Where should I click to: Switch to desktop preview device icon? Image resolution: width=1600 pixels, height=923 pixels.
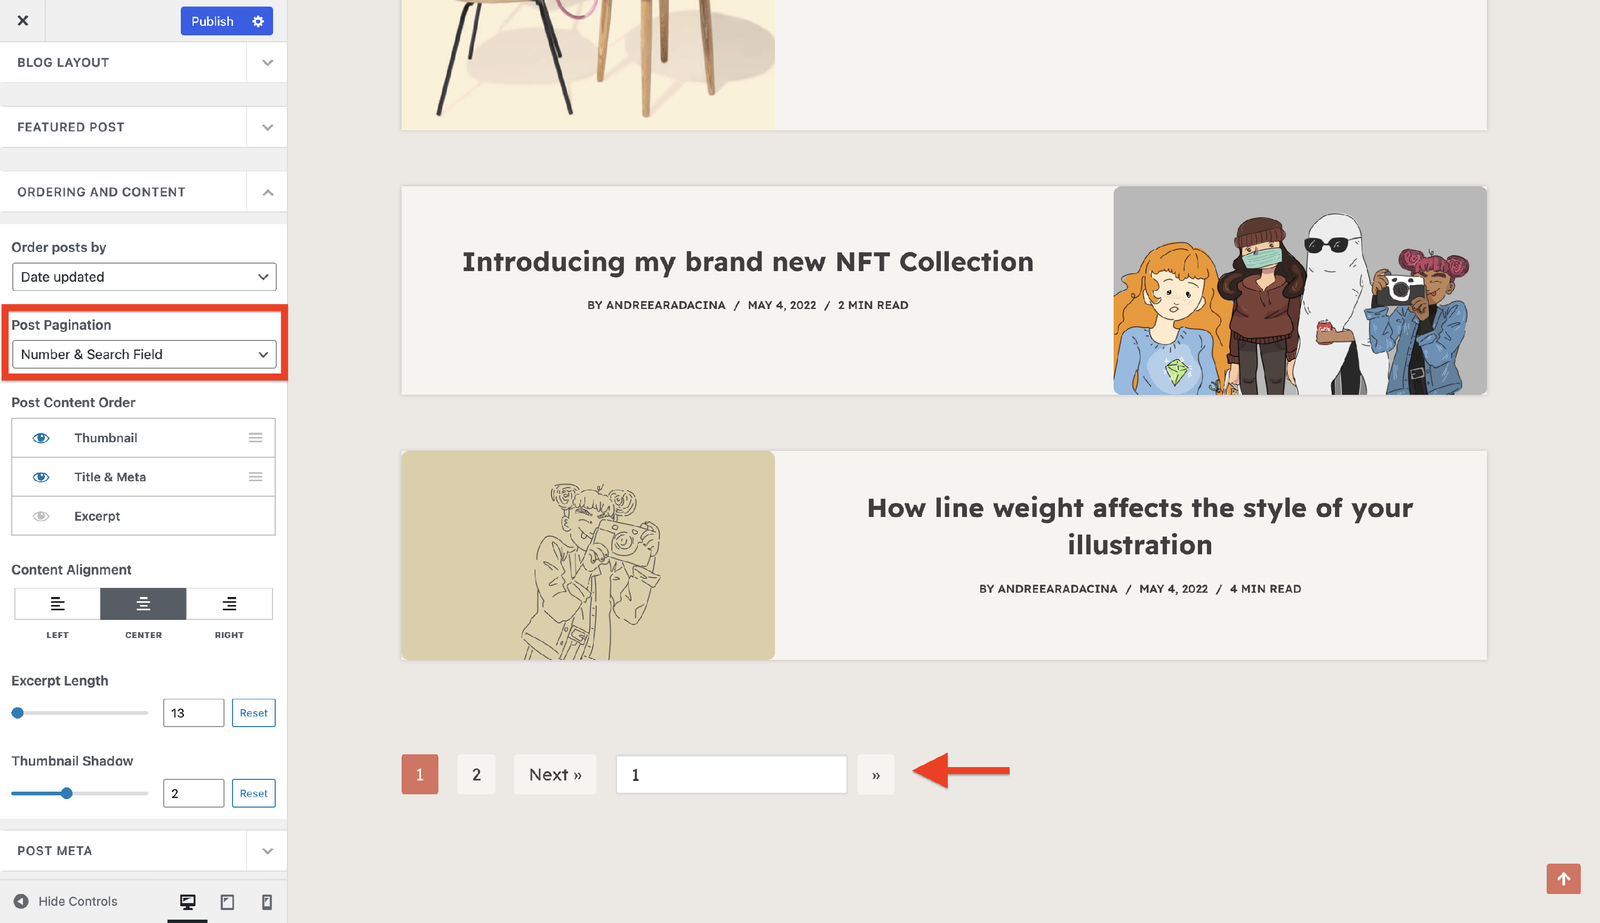187,902
